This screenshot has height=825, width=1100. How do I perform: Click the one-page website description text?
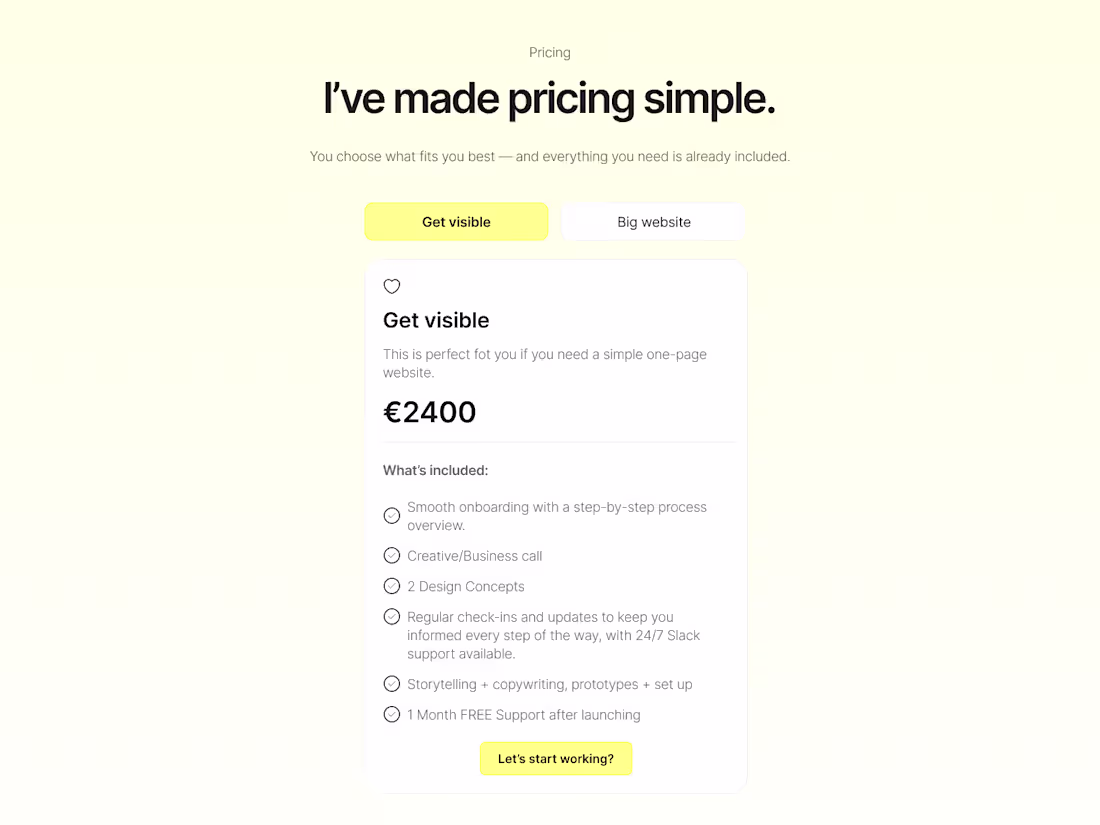click(544, 363)
